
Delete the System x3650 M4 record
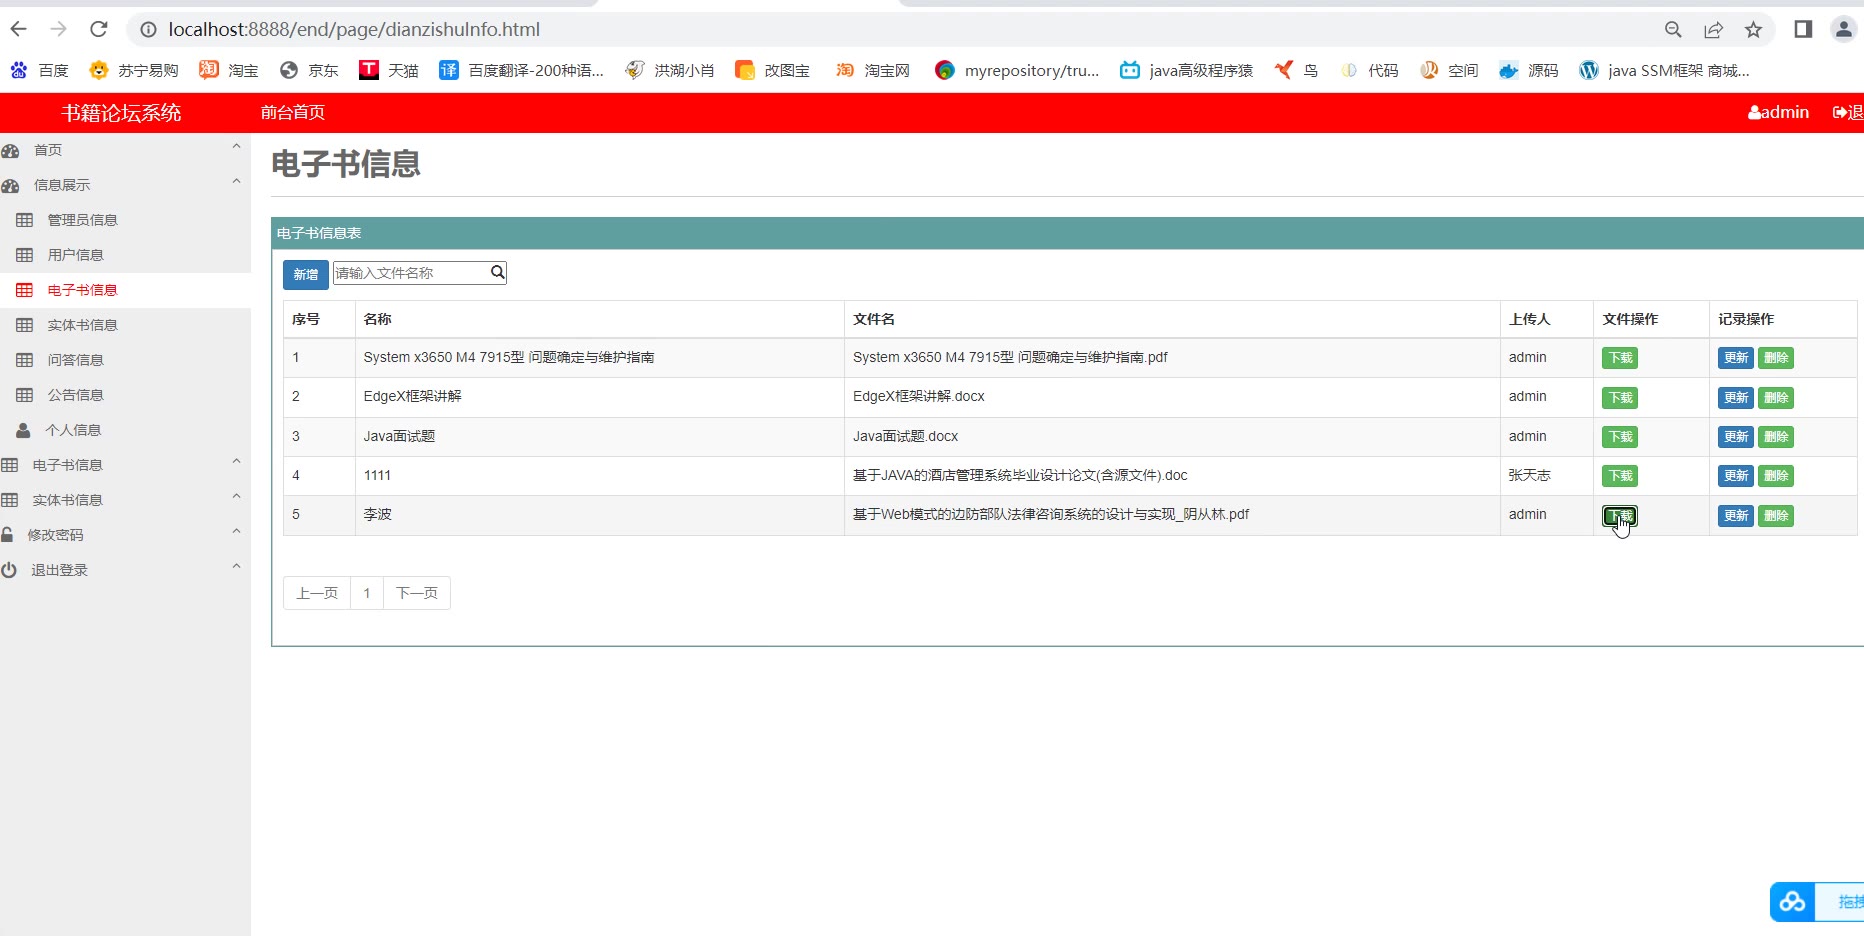1776,358
